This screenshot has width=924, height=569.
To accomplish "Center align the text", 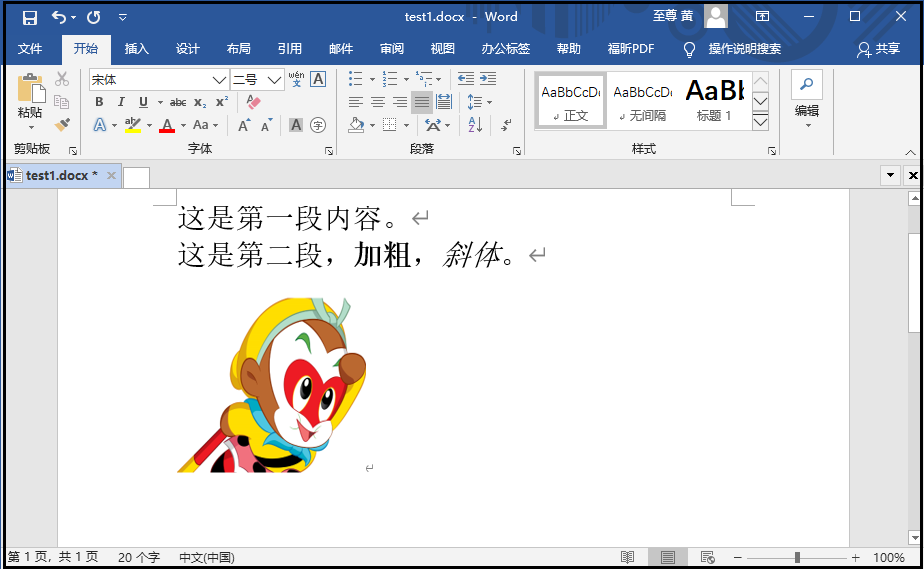I will 378,102.
